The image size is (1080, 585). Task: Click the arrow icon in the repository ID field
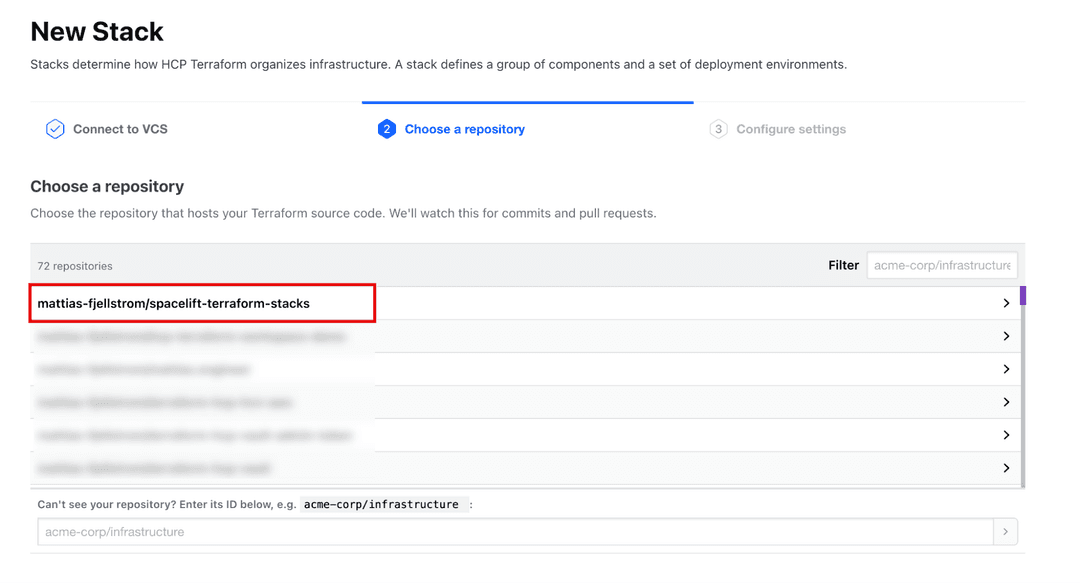pos(1005,531)
